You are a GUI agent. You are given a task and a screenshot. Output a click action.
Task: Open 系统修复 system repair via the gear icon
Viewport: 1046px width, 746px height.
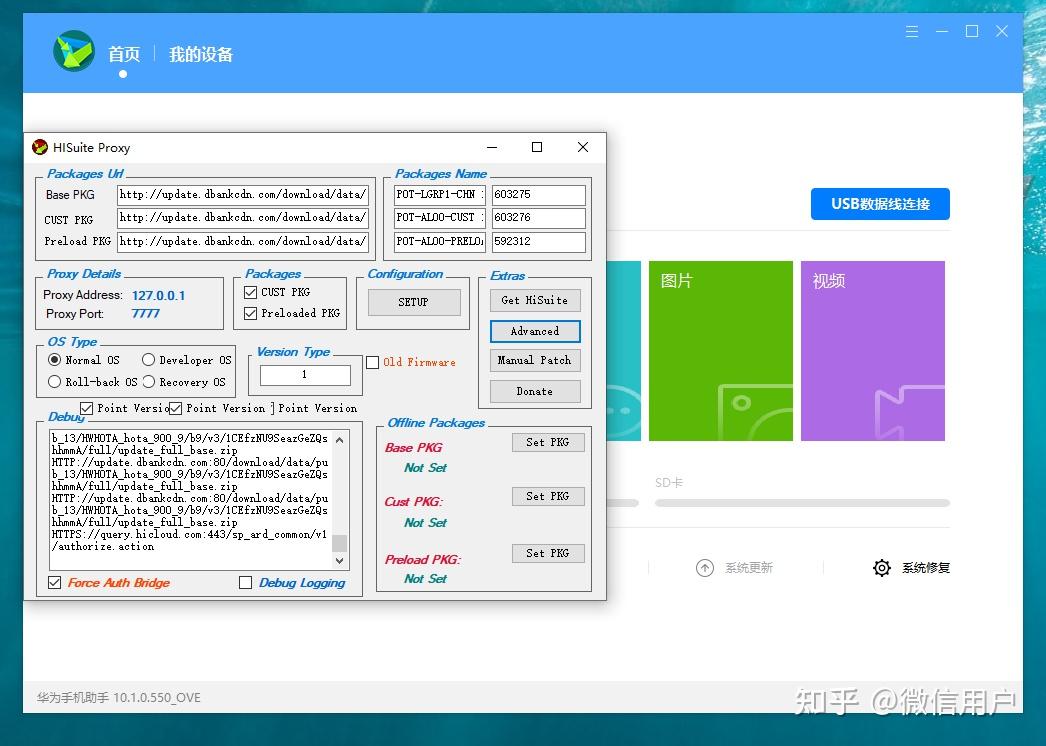point(881,567)
